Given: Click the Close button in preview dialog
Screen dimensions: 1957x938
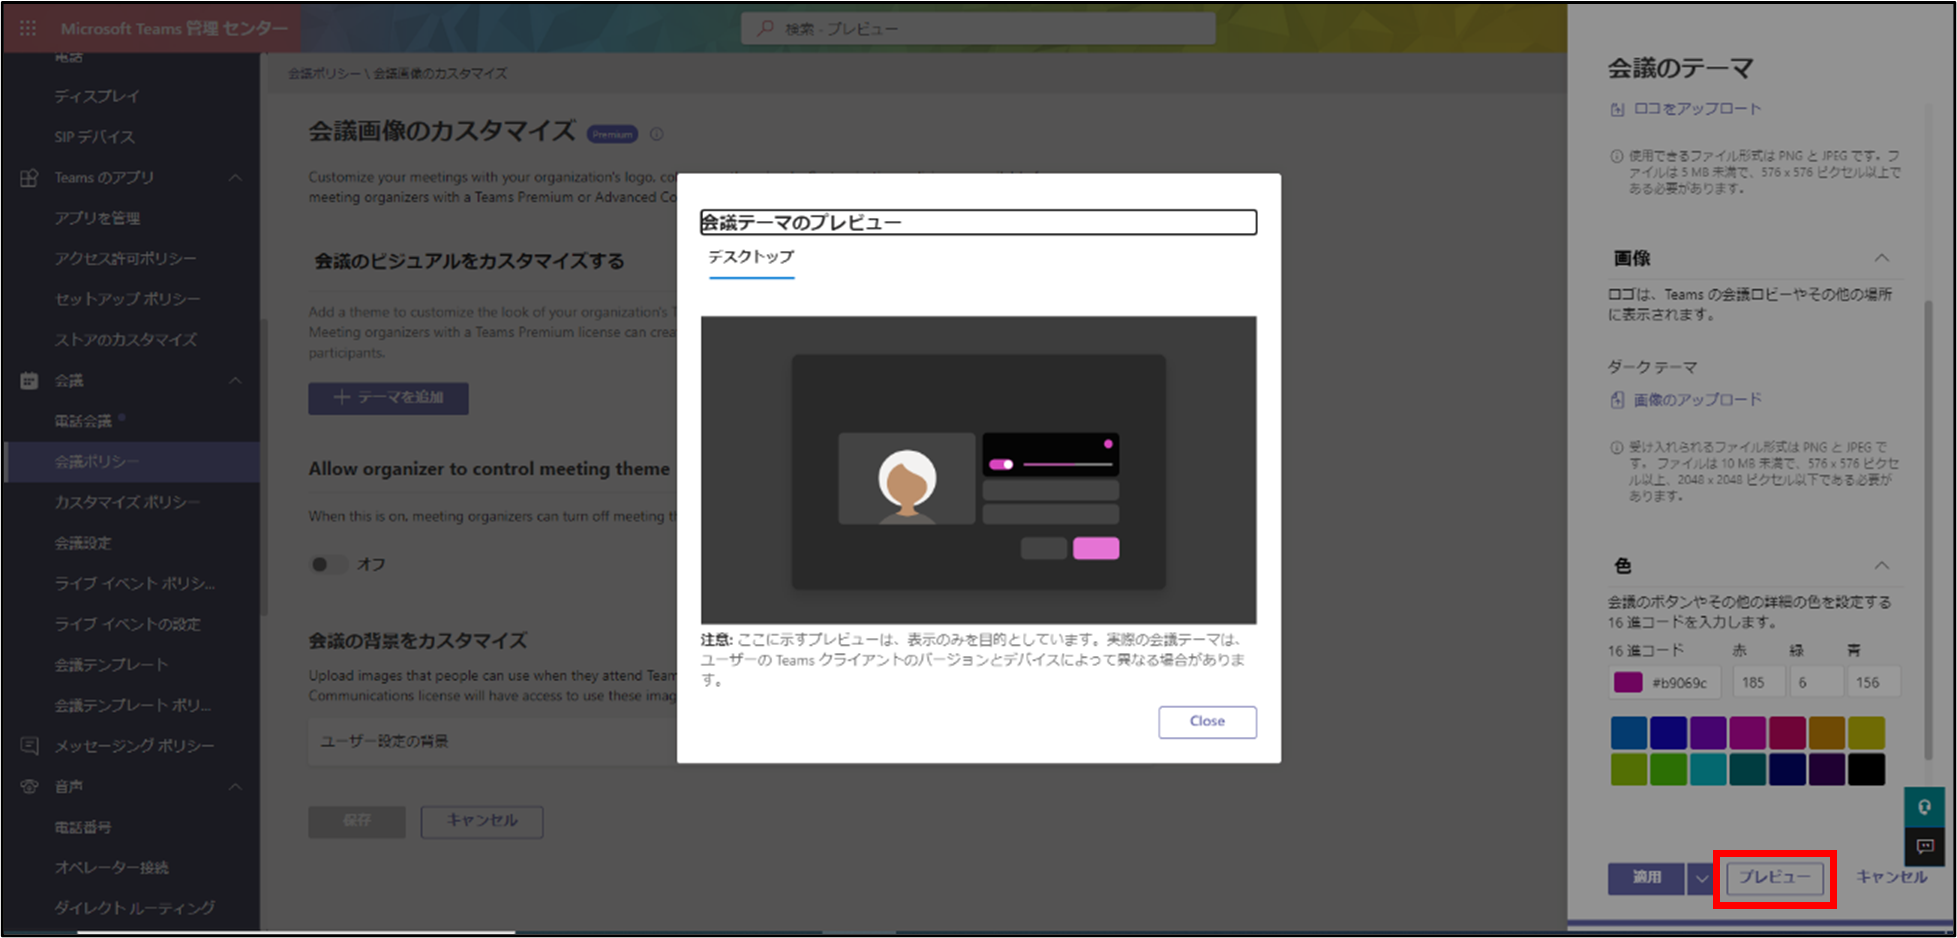Looking at the screenshot, I should pyautogui.click(x=1207, y=722).
